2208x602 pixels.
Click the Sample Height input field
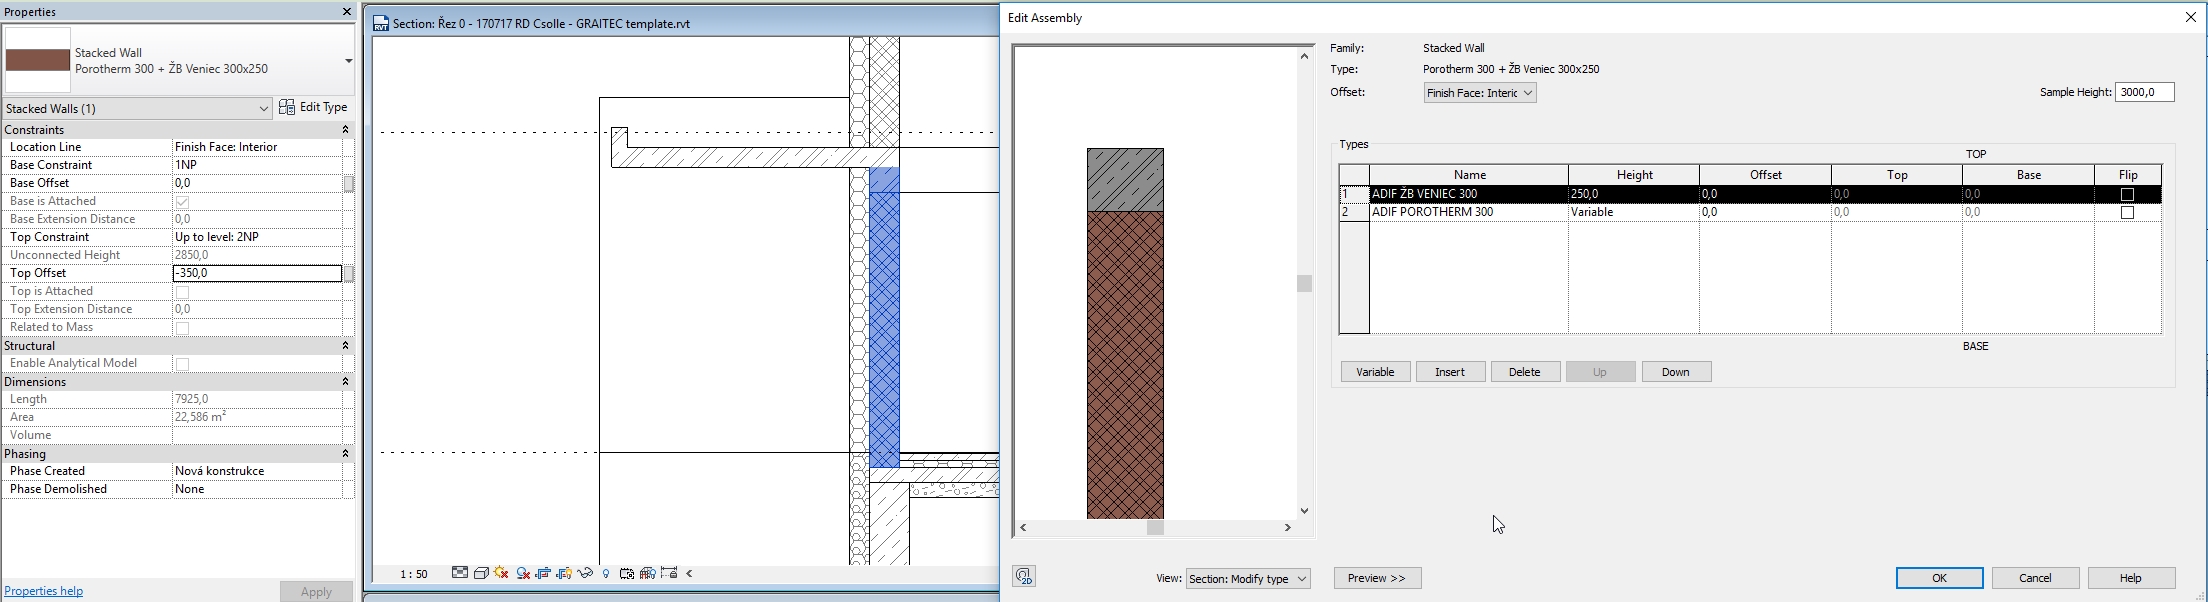pos(2144,92)
